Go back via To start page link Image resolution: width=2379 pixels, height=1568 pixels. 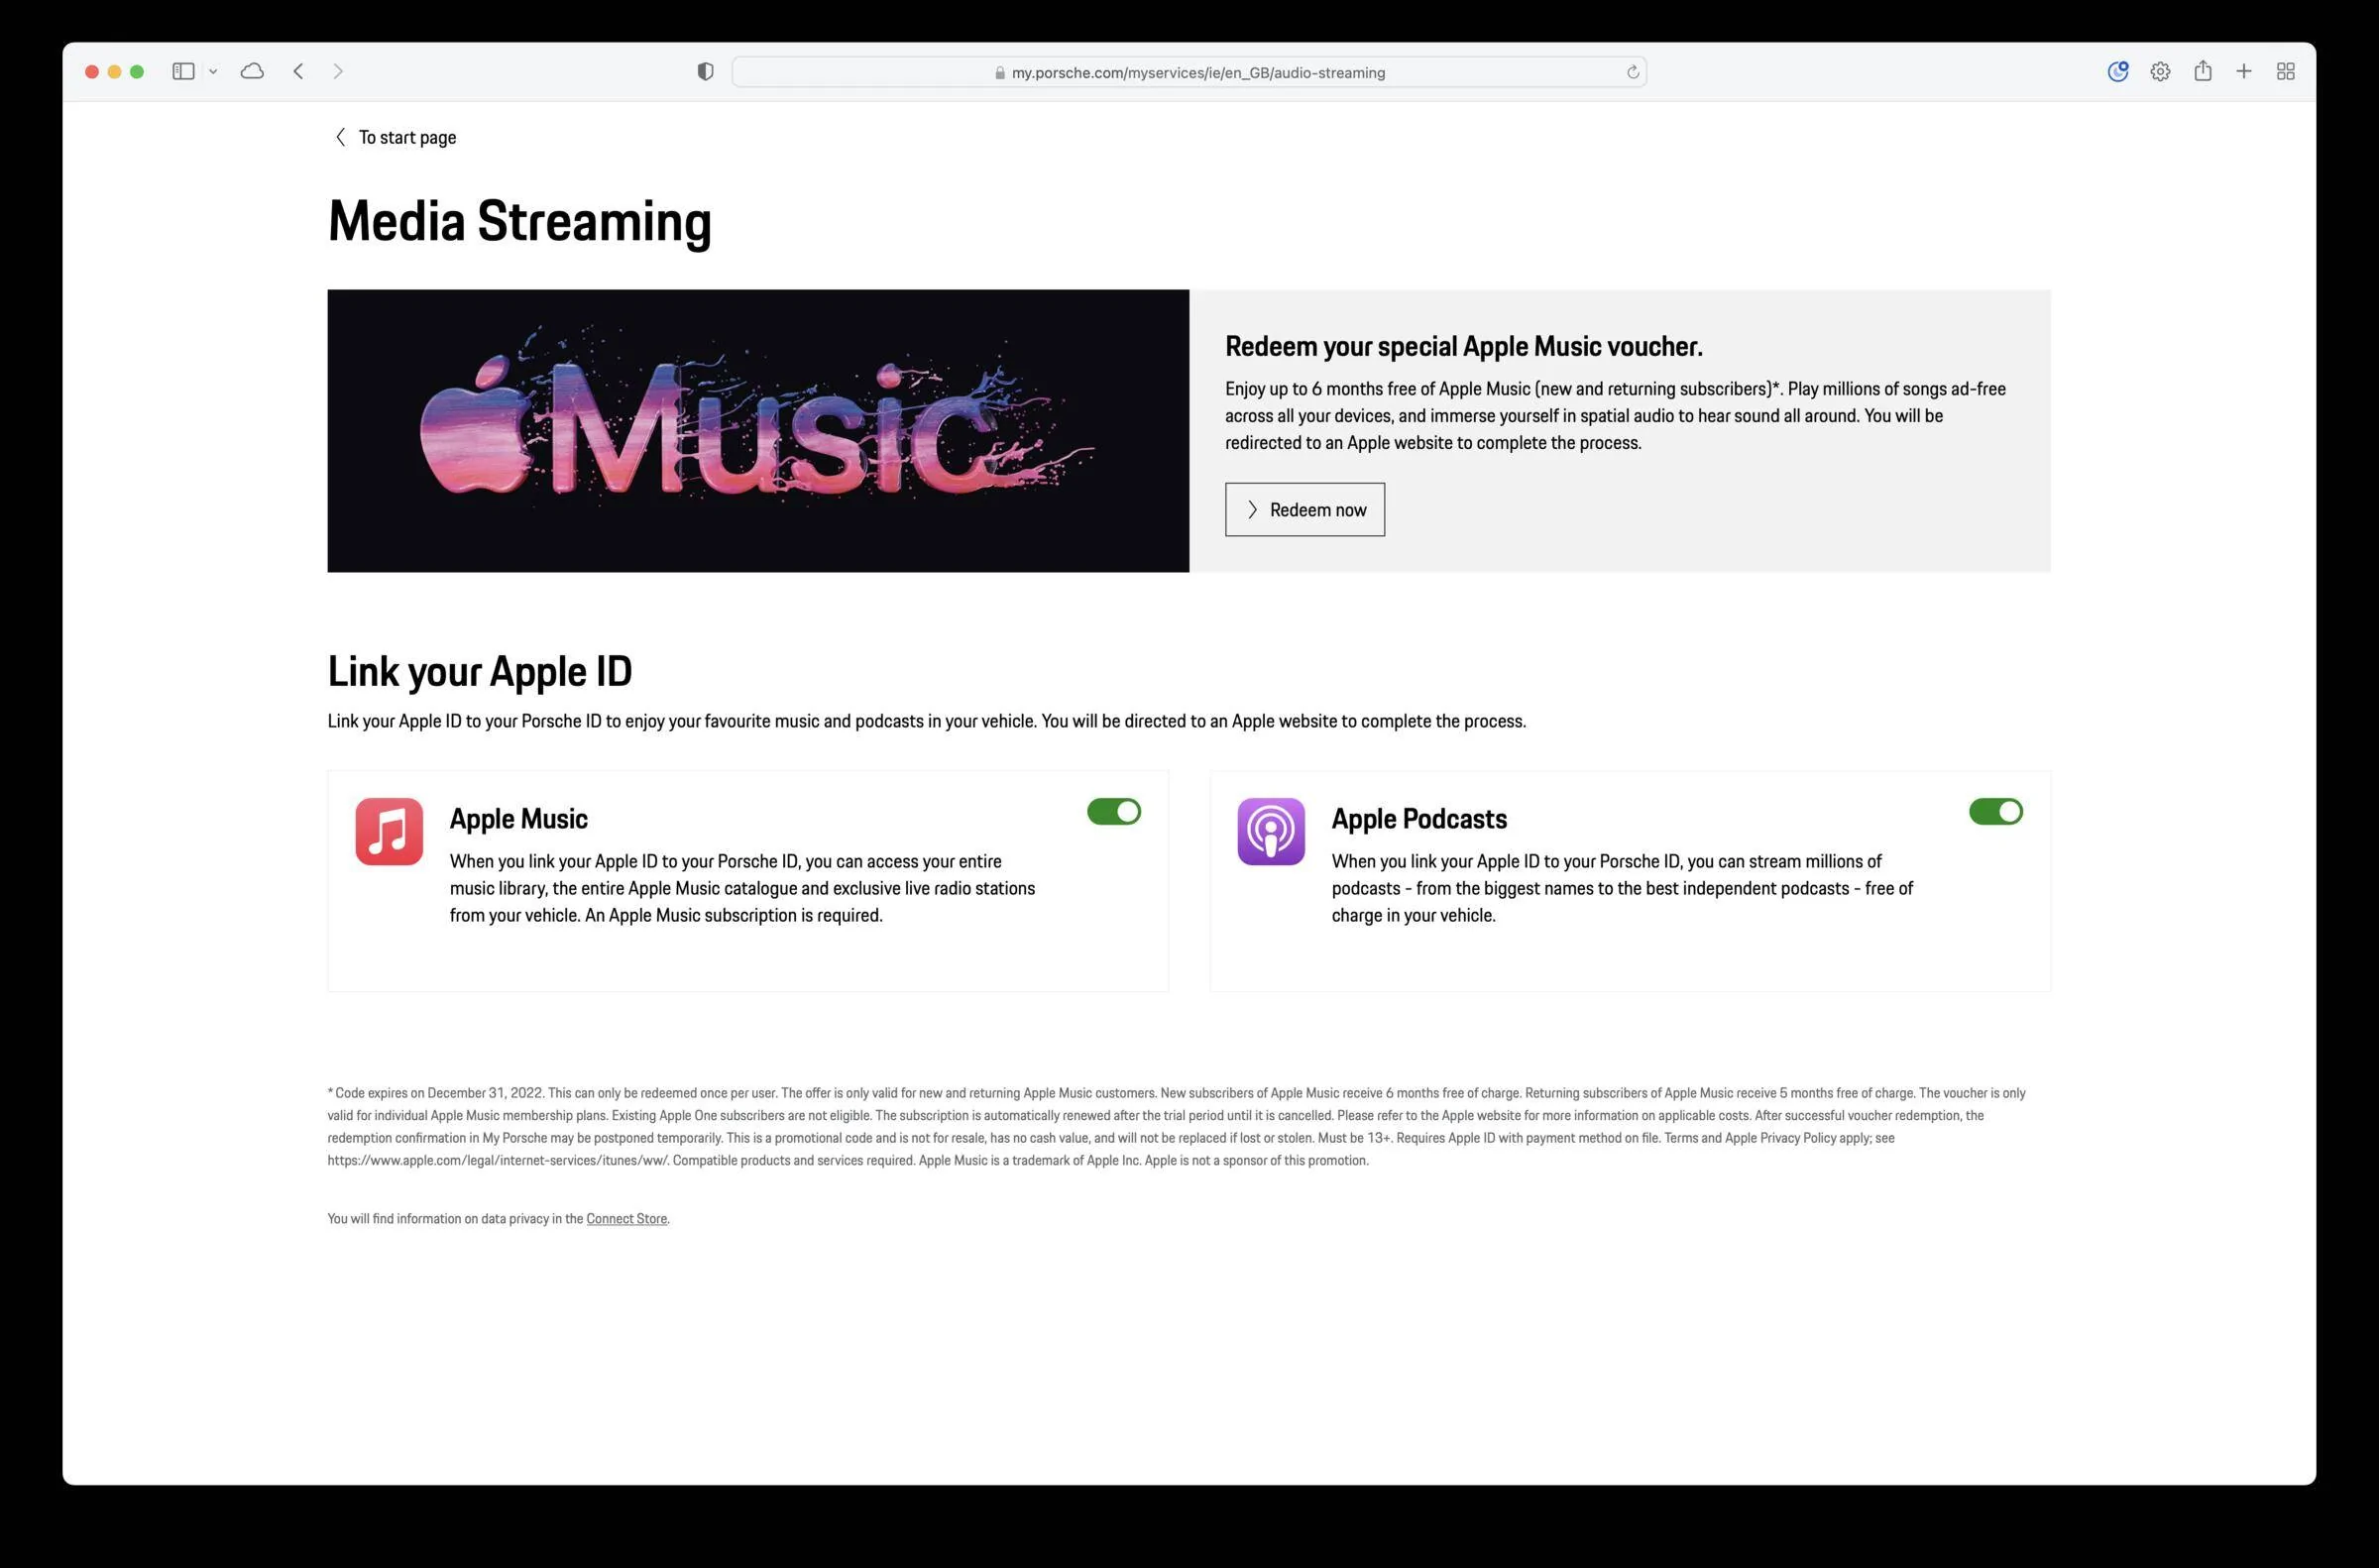click(x=395, y=137)
